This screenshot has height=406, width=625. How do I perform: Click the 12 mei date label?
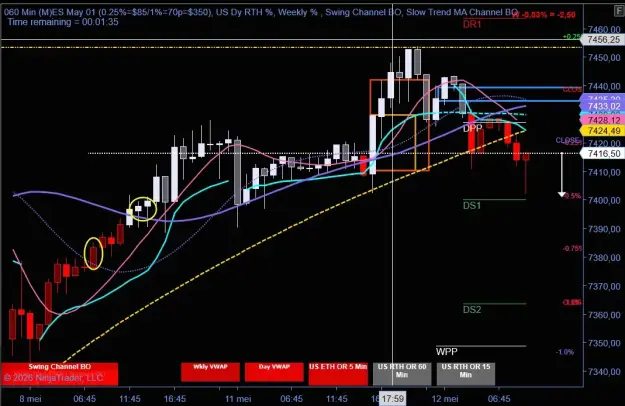(445, 399)
